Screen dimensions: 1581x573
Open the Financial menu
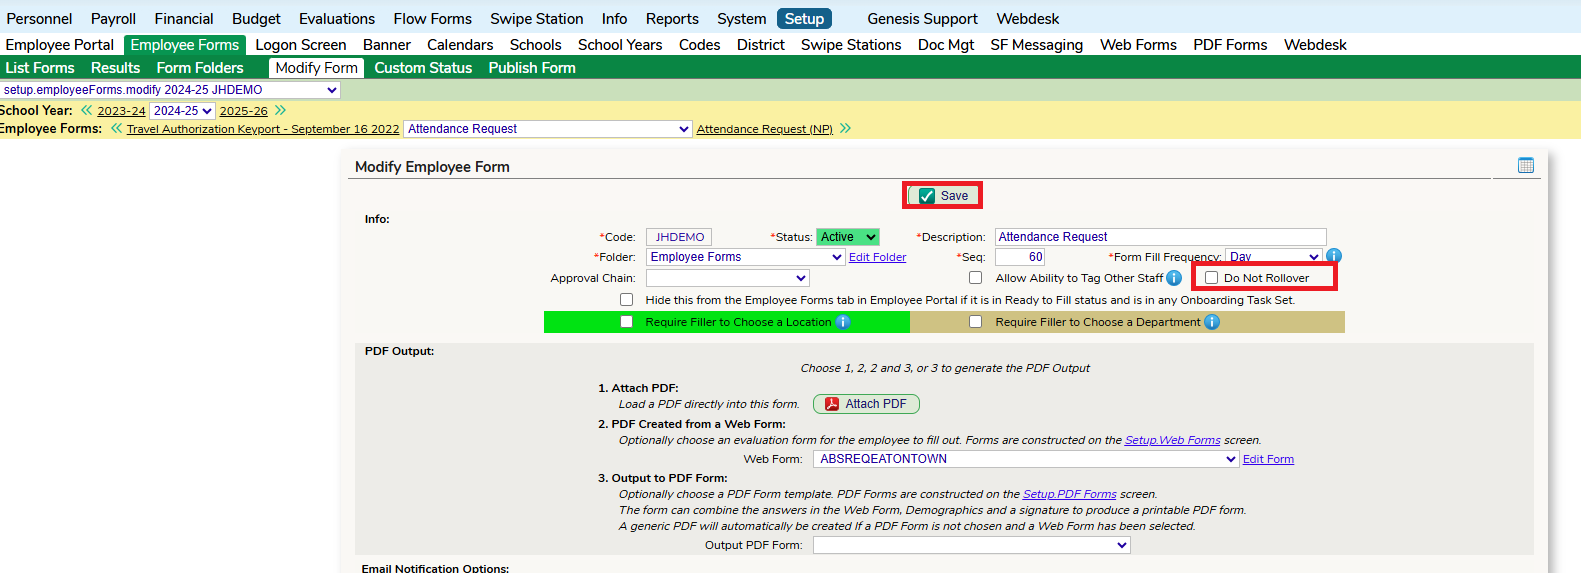pos(184,18)
